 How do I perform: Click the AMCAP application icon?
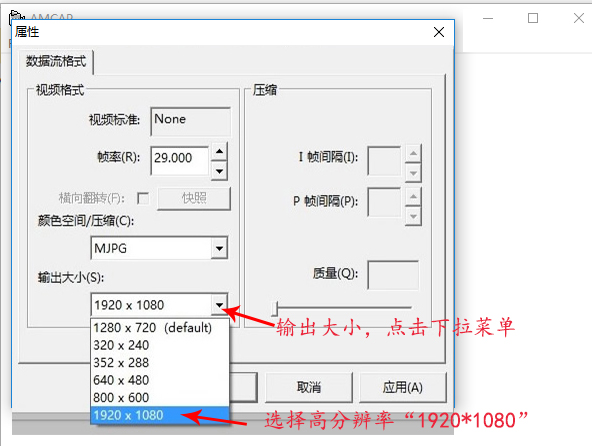17,17
